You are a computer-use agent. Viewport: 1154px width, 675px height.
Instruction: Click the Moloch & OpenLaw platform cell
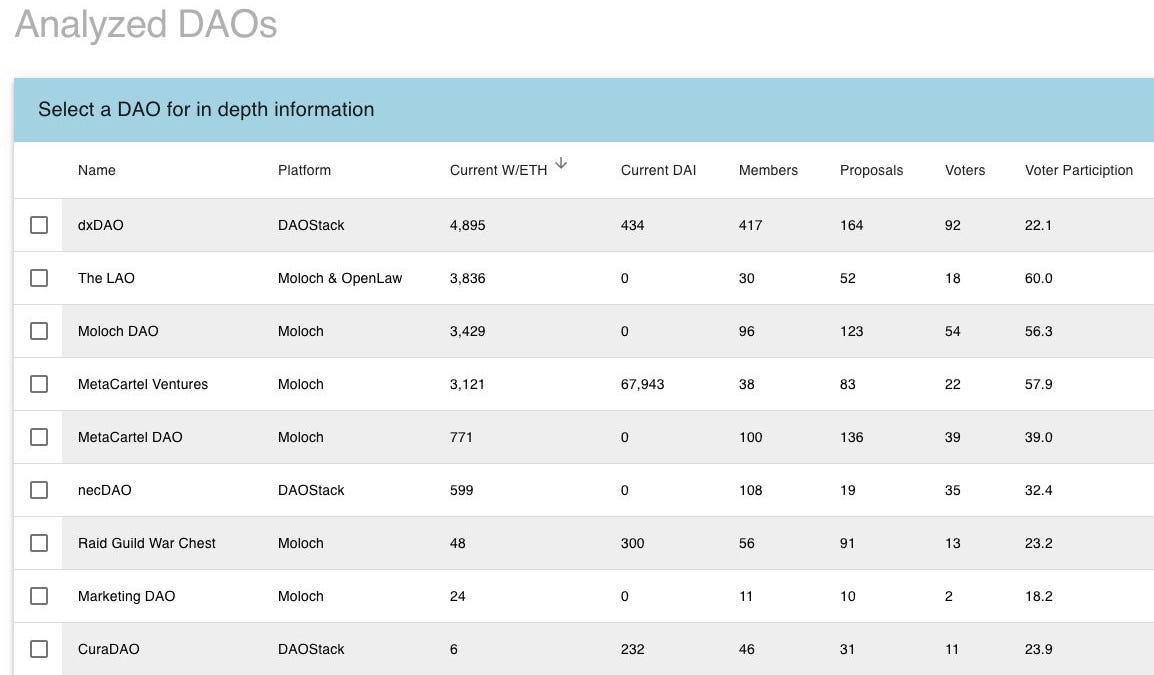[339, 278]
